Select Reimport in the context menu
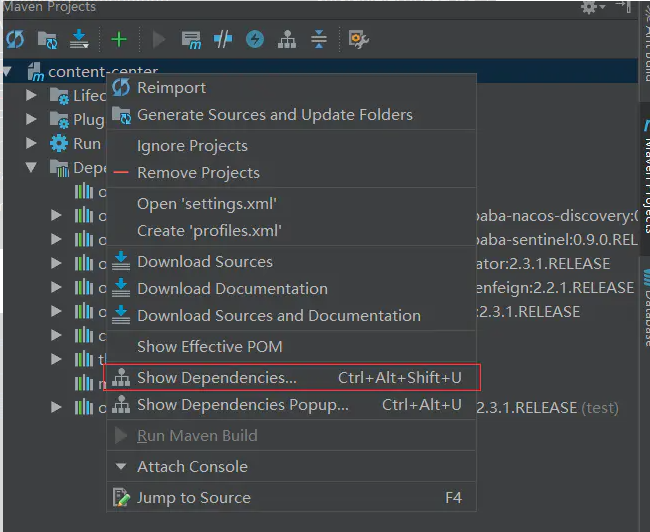The width and height of the screenshot is (650, 532). 291,87
